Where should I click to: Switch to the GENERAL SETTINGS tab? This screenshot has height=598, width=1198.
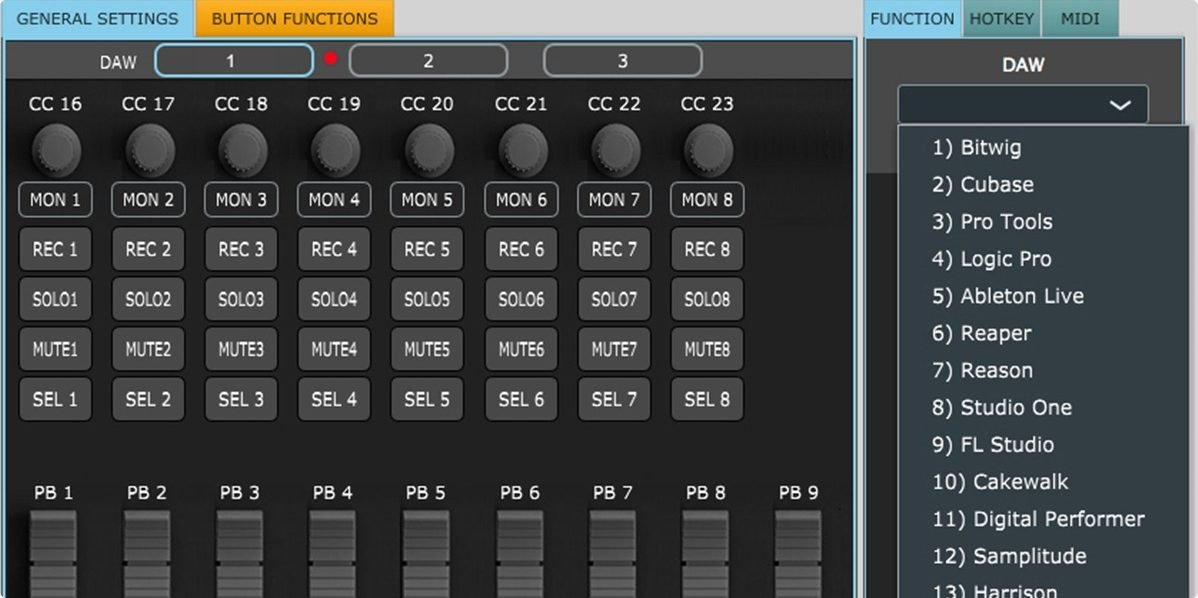(97, 18)
